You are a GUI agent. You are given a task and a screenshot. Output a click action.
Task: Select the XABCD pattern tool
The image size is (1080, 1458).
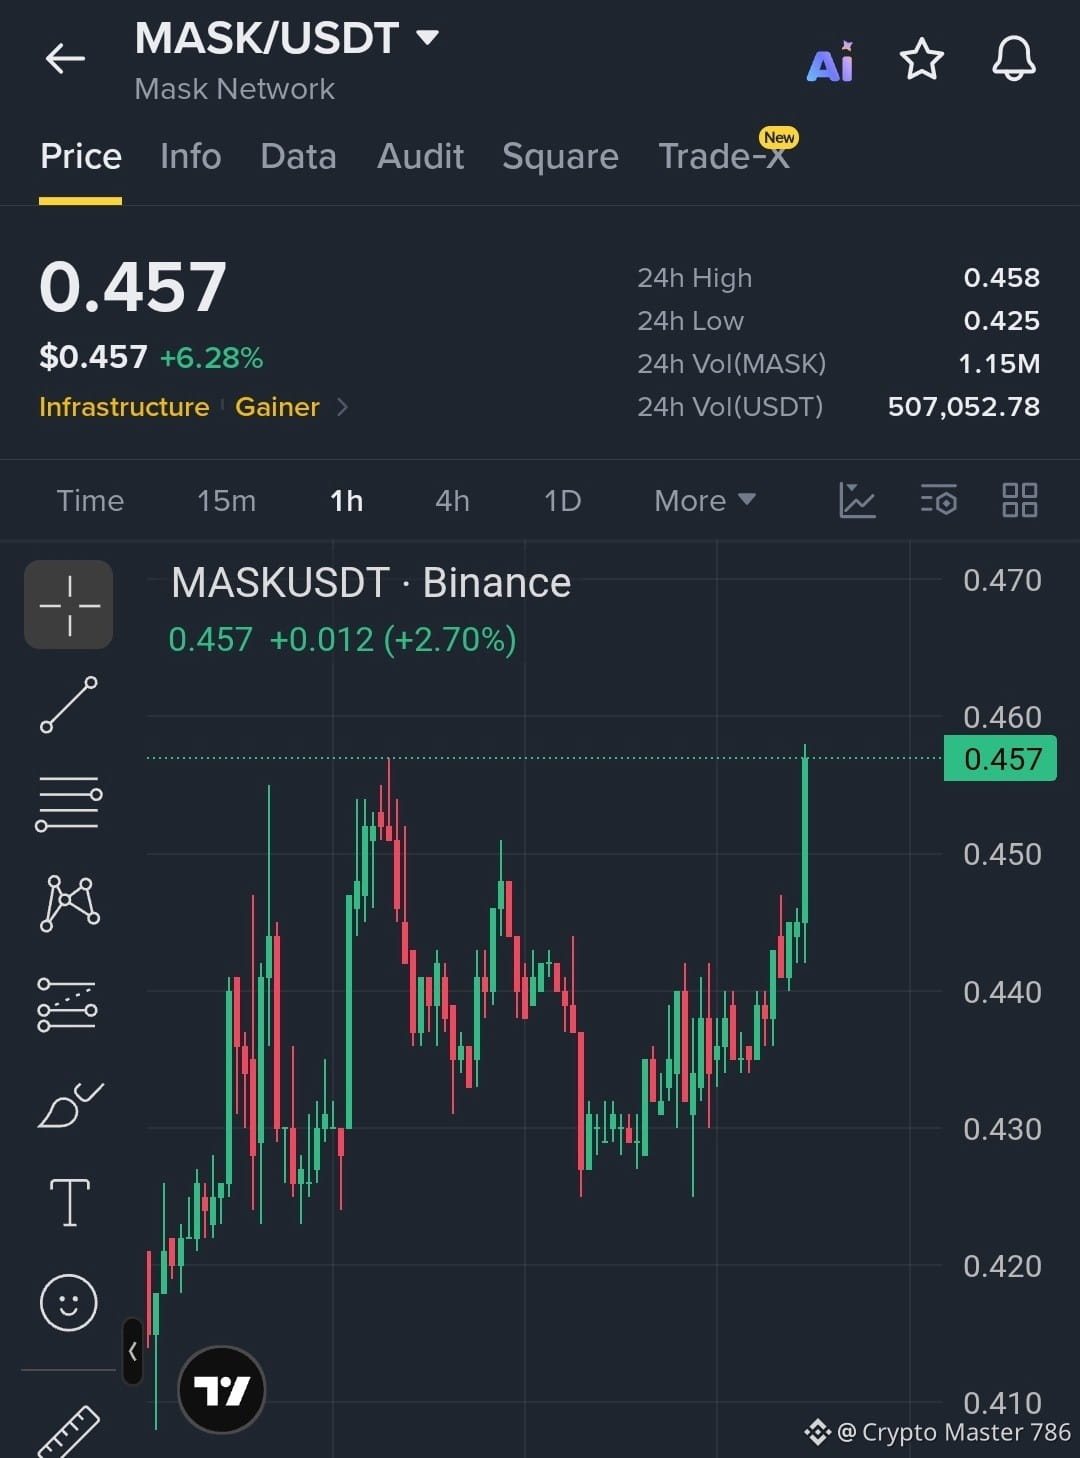pyautogui.click(x=69, y=903)
